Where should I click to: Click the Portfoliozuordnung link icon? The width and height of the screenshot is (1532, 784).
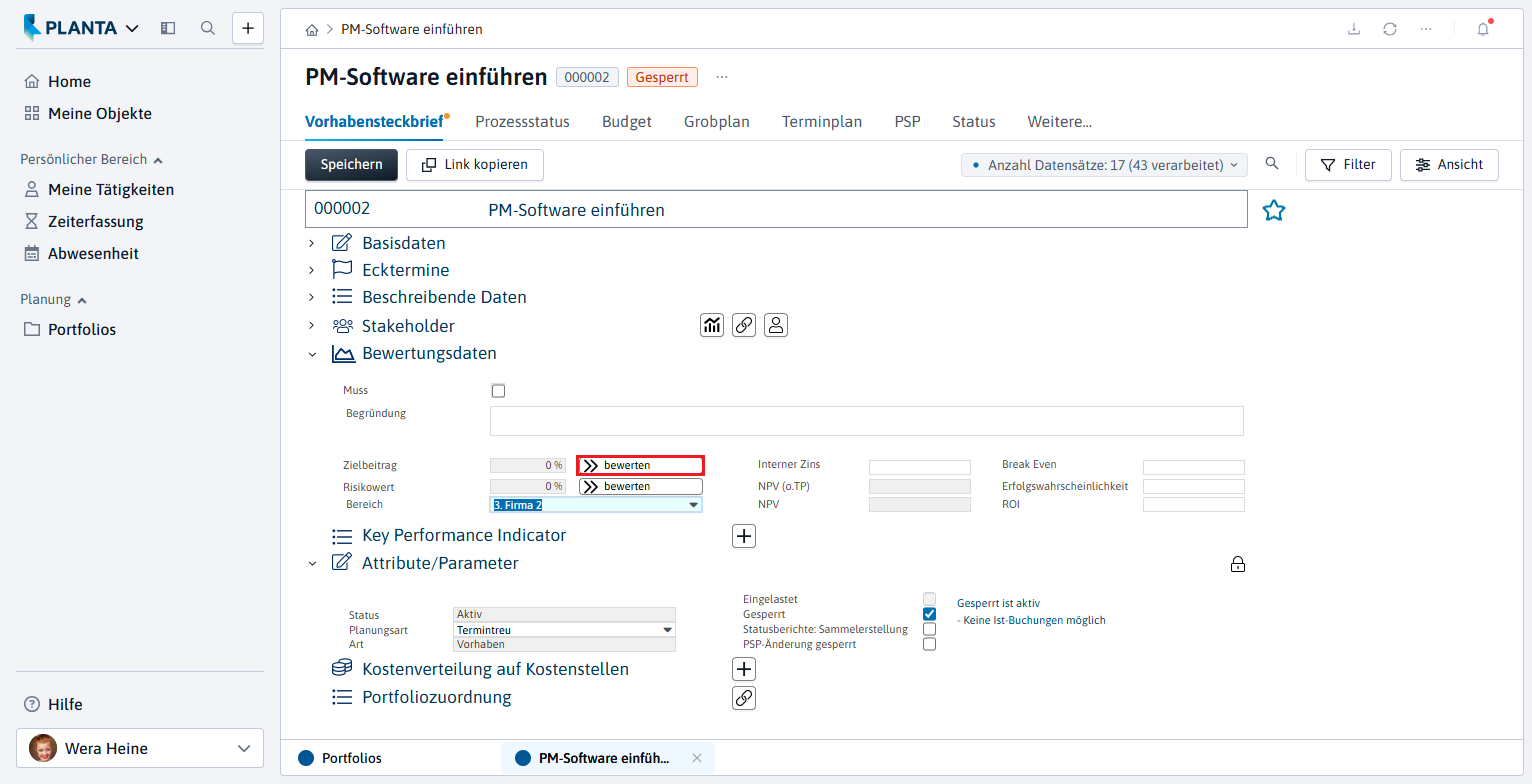pyautogui.click(x=744, y=698)
